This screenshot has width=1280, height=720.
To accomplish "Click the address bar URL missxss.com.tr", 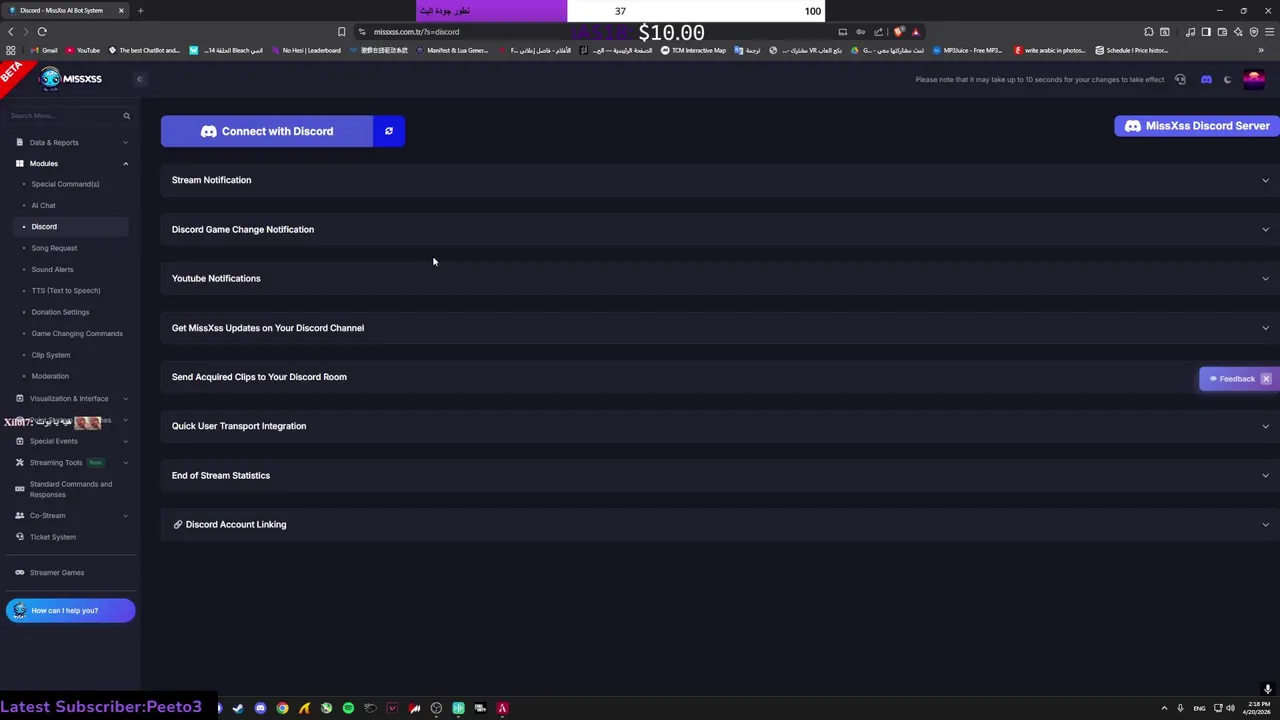I will click(417, 31).
